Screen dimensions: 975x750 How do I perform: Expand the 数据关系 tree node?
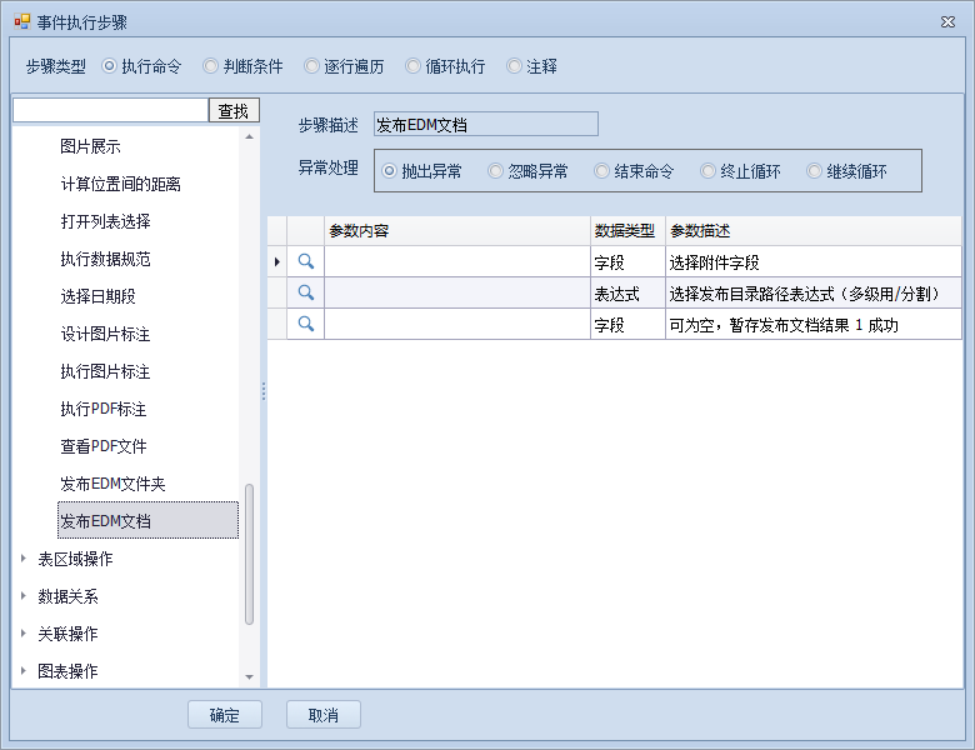(x=24, y=597)
